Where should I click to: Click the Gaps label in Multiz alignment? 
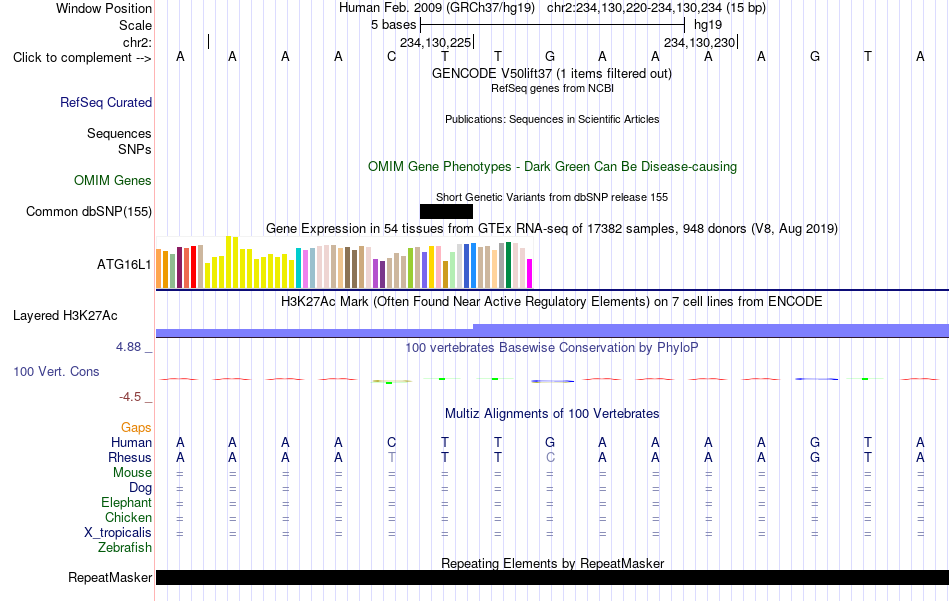click(x=136, y=428)
